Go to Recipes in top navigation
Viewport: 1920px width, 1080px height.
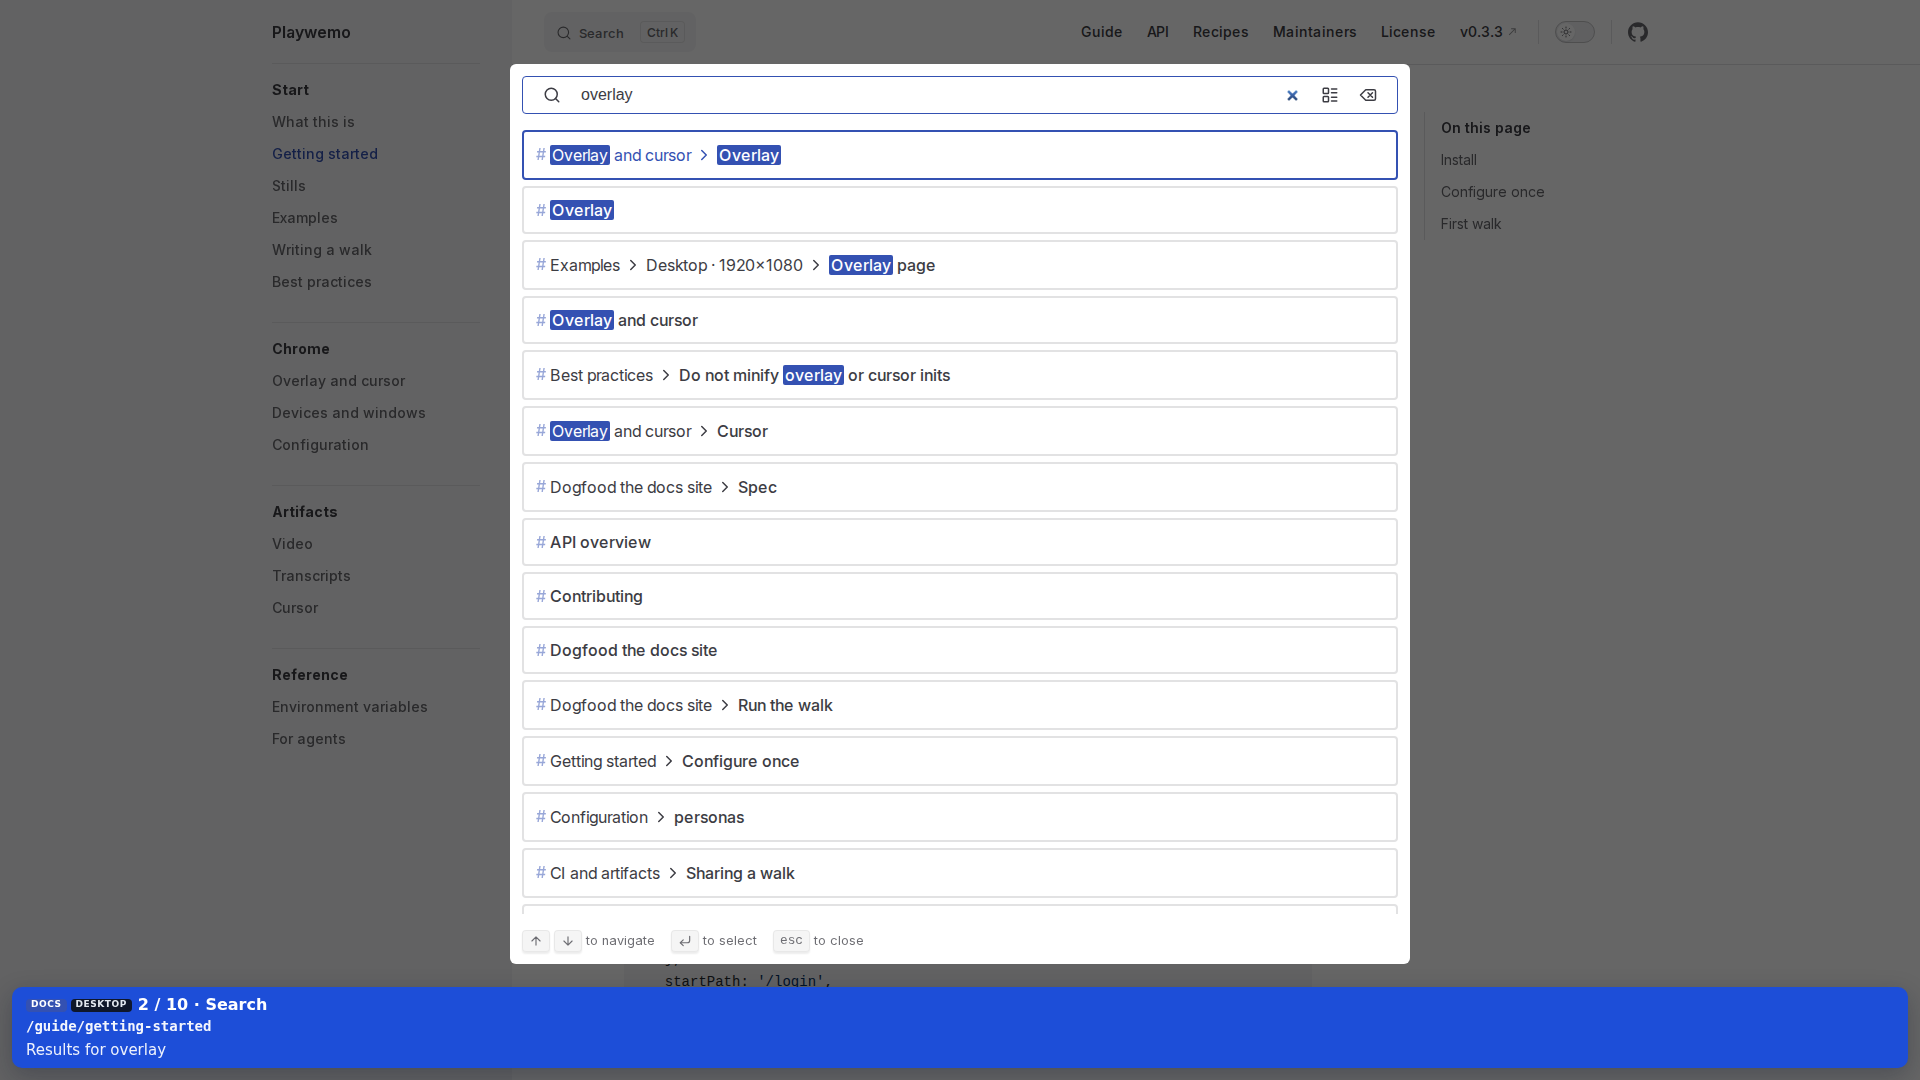[1220, 32]
